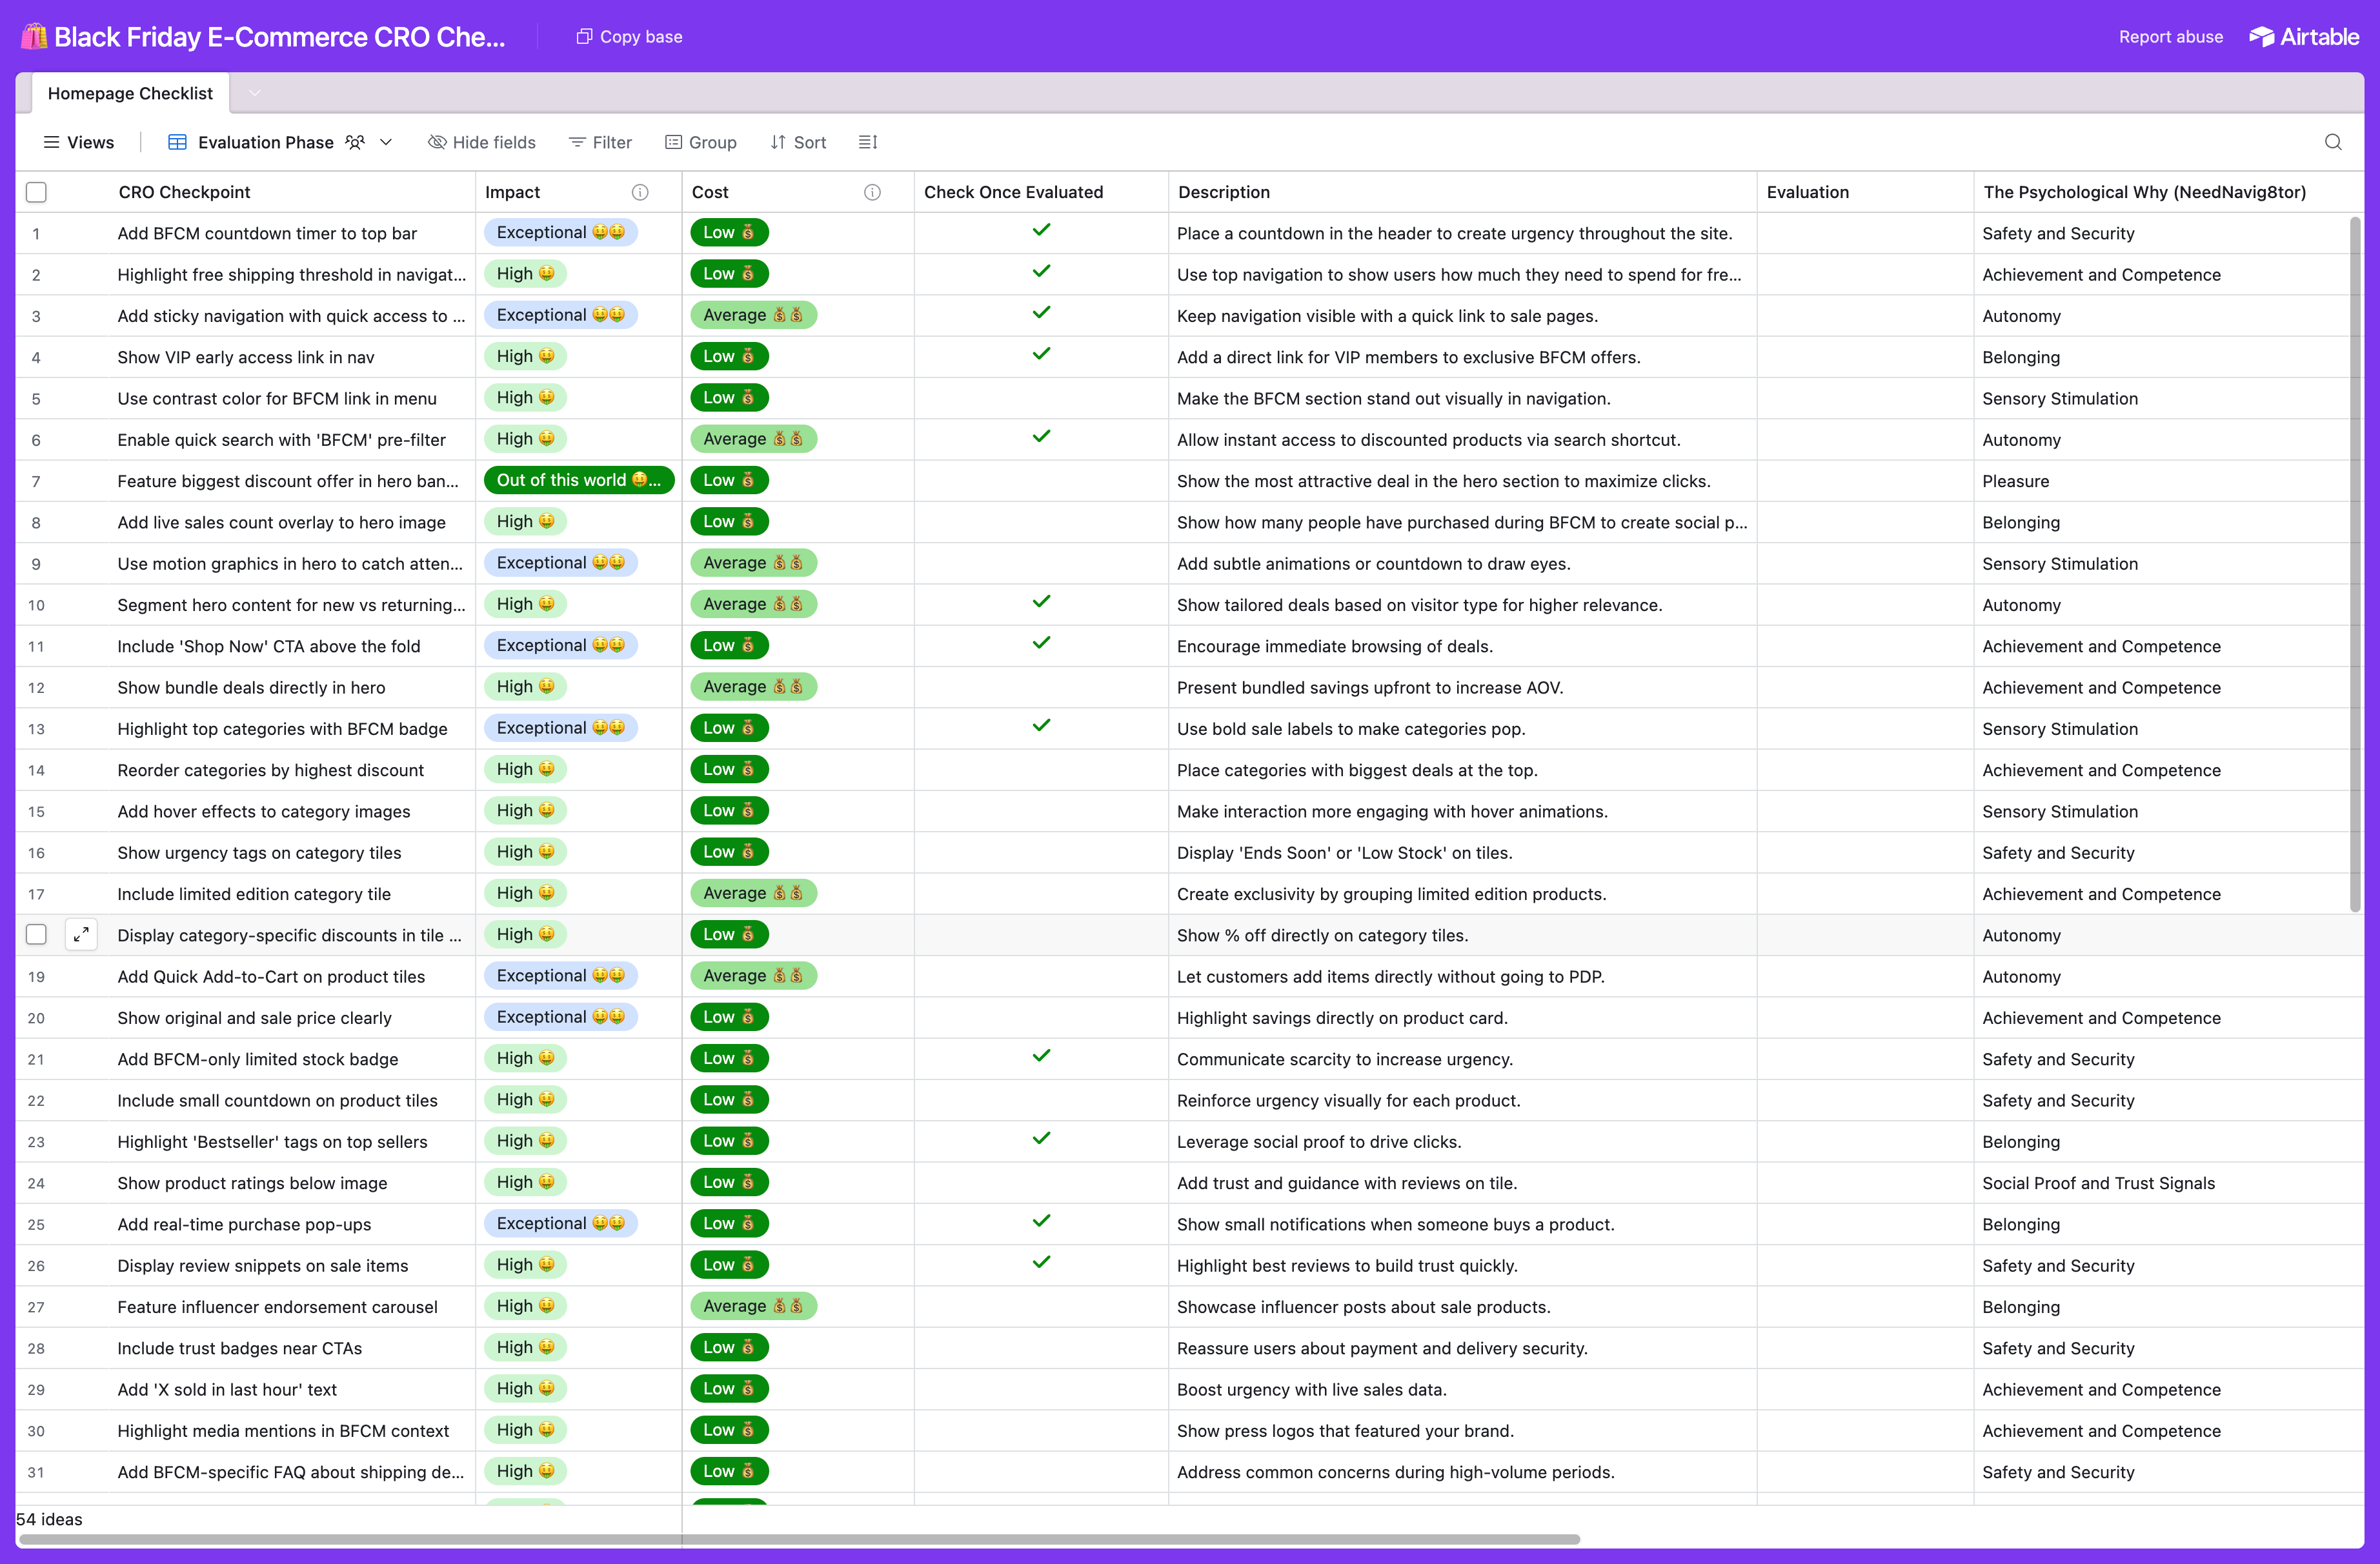Uncheck evaluated for Add real-time purchase pop-ups
The width and height of the screenshot is (2380, 1564).
pos(1041,1222)
